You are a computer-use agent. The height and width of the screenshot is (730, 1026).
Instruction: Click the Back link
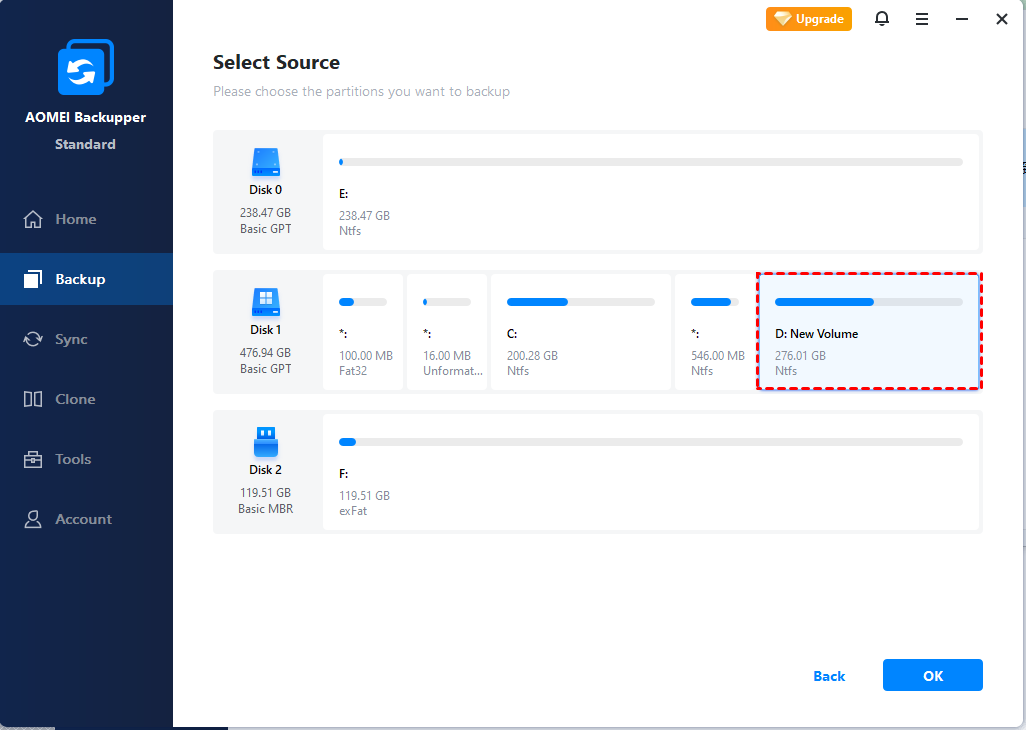829,676
